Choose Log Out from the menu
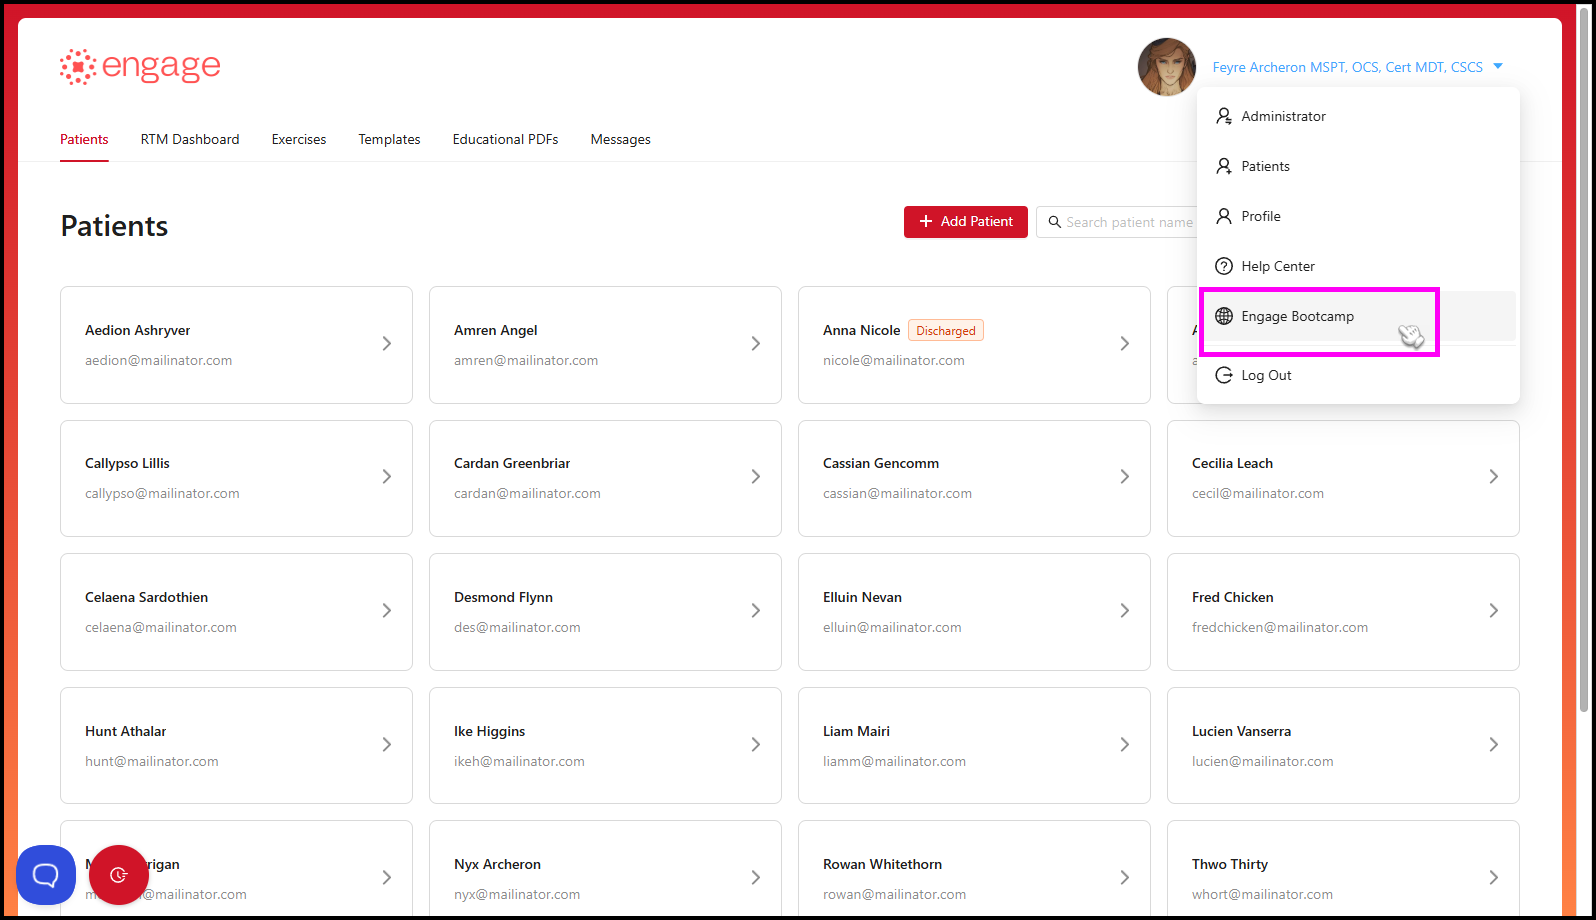 (x=1358, y=375)
